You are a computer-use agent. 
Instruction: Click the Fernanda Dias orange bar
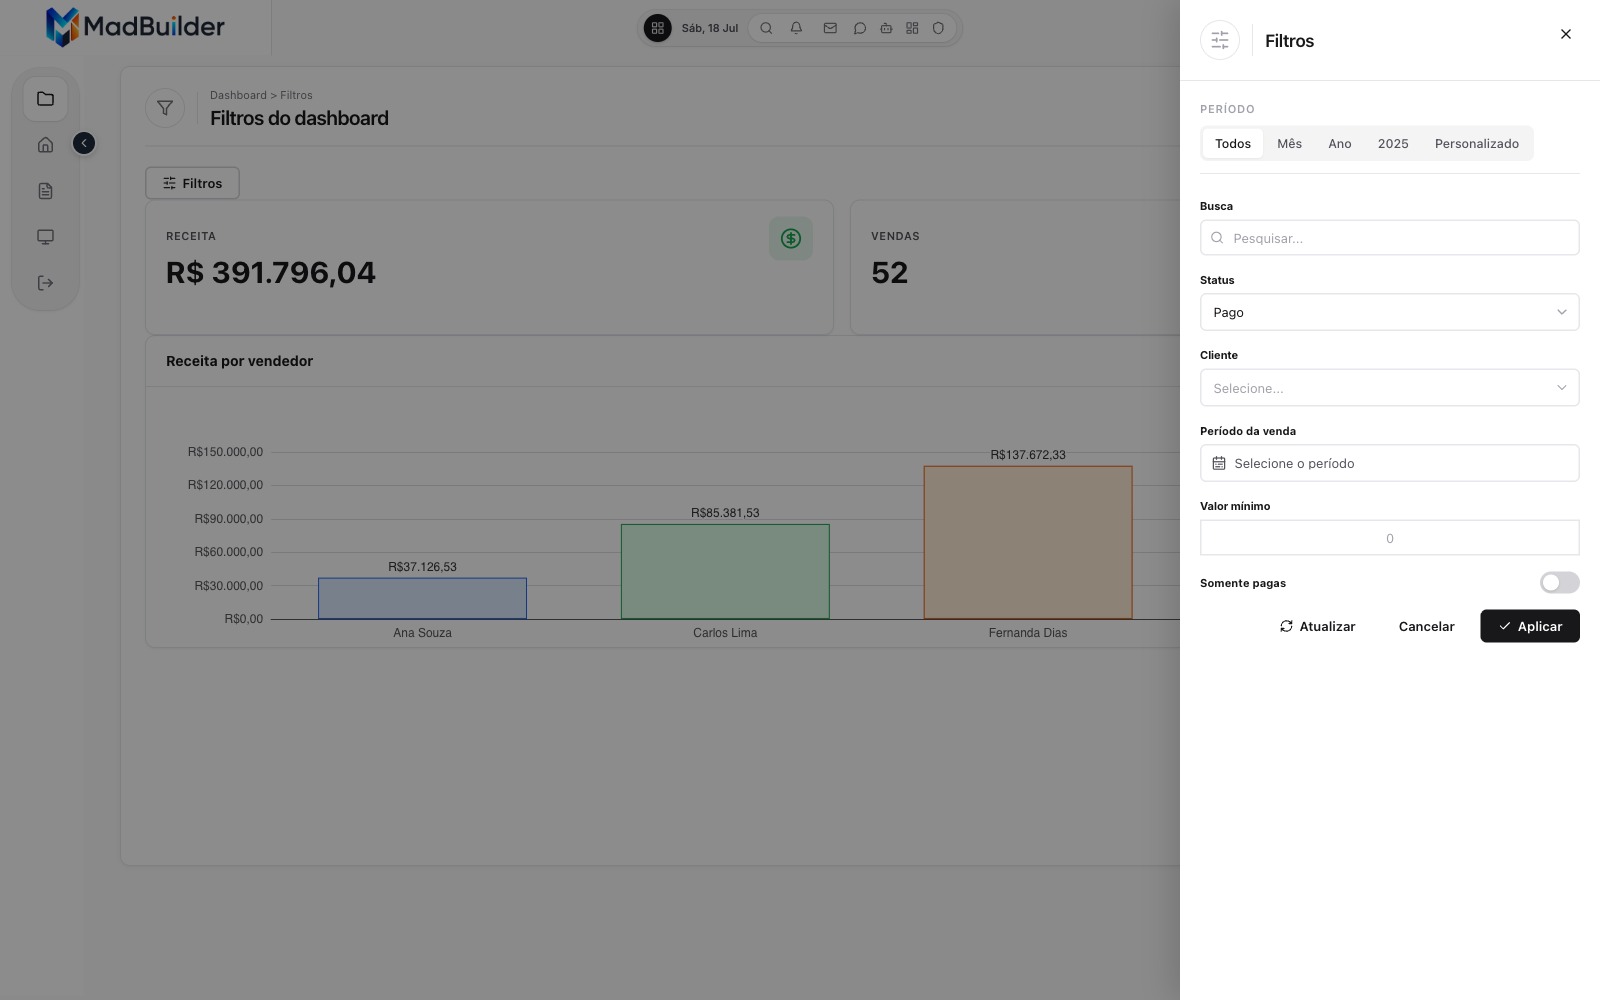click(x=1028, y=542)
